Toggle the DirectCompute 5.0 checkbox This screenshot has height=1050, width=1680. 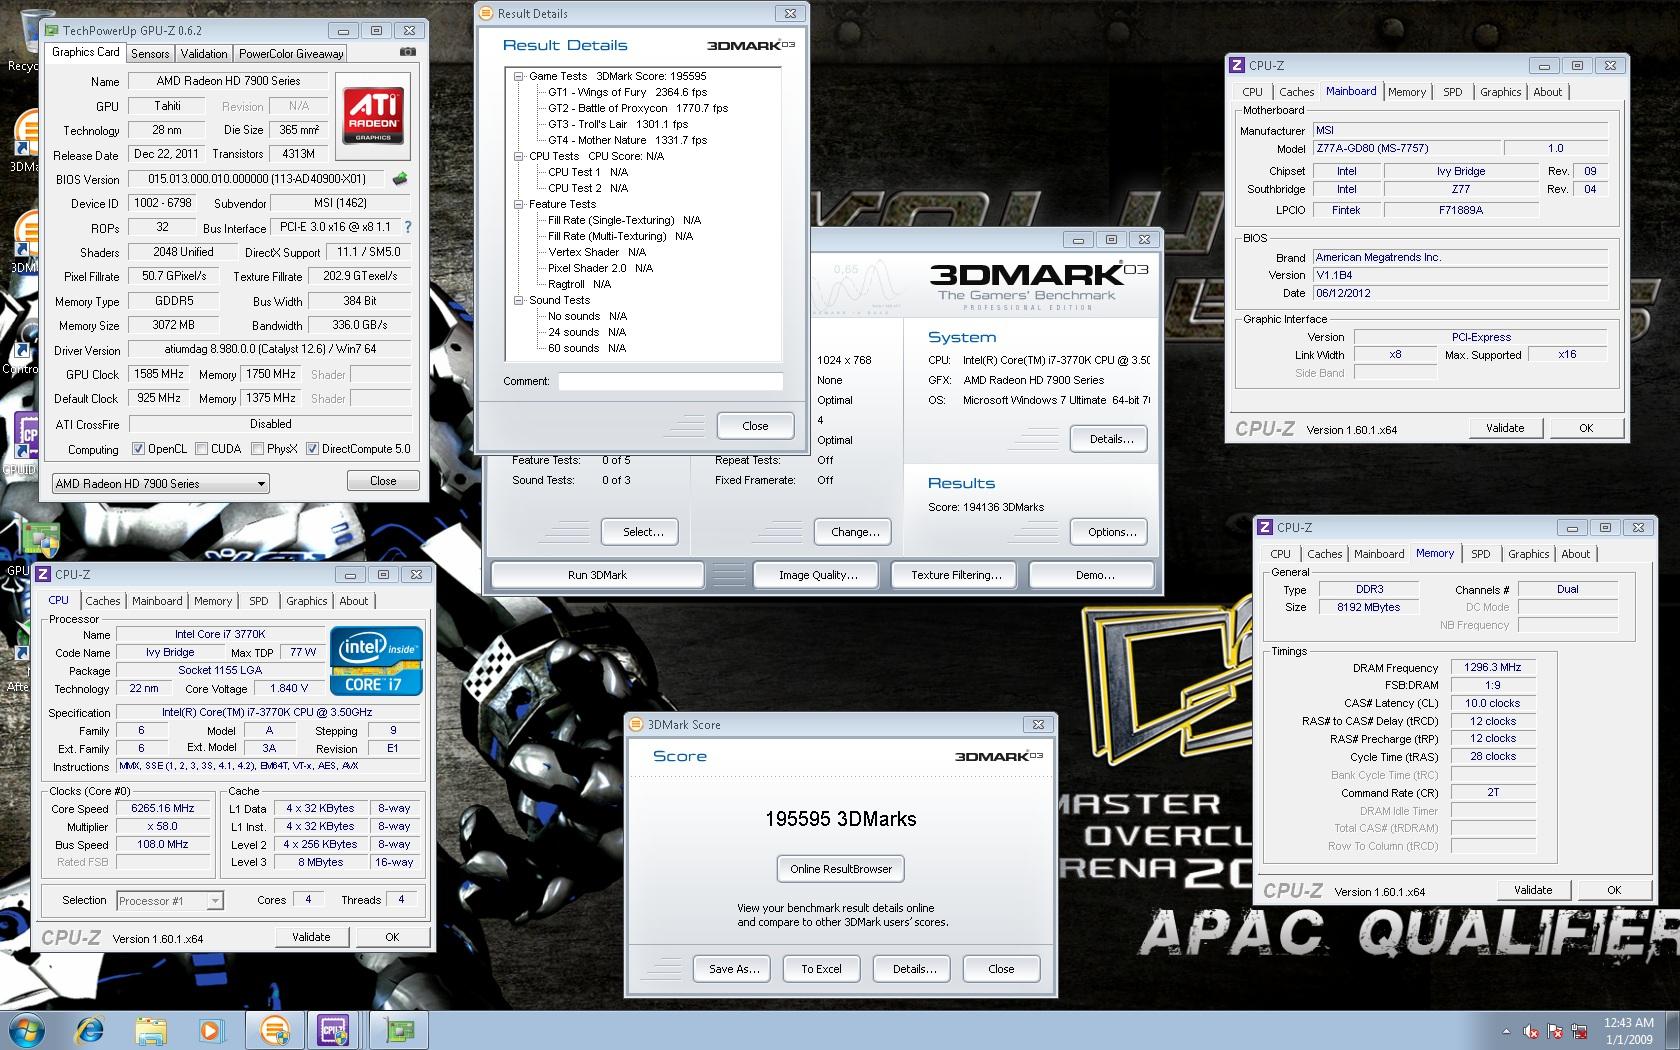(x=312, y=448)
